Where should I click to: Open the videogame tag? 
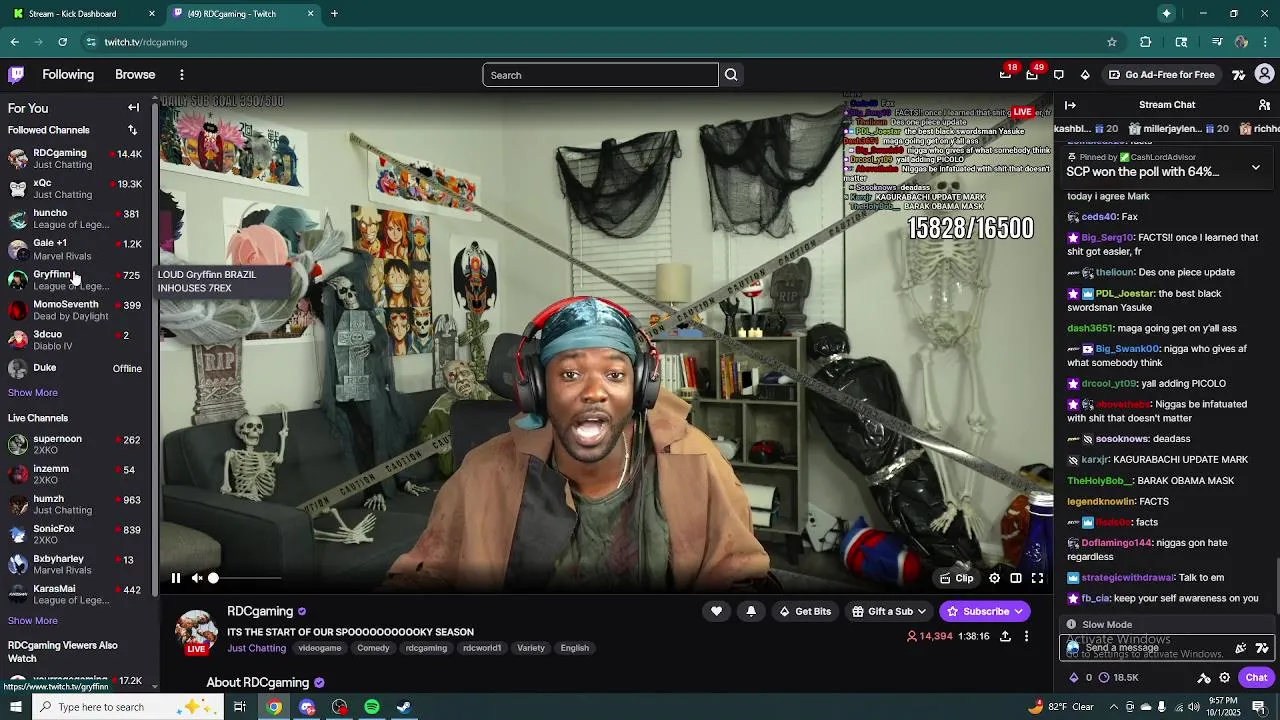point(320,648)
